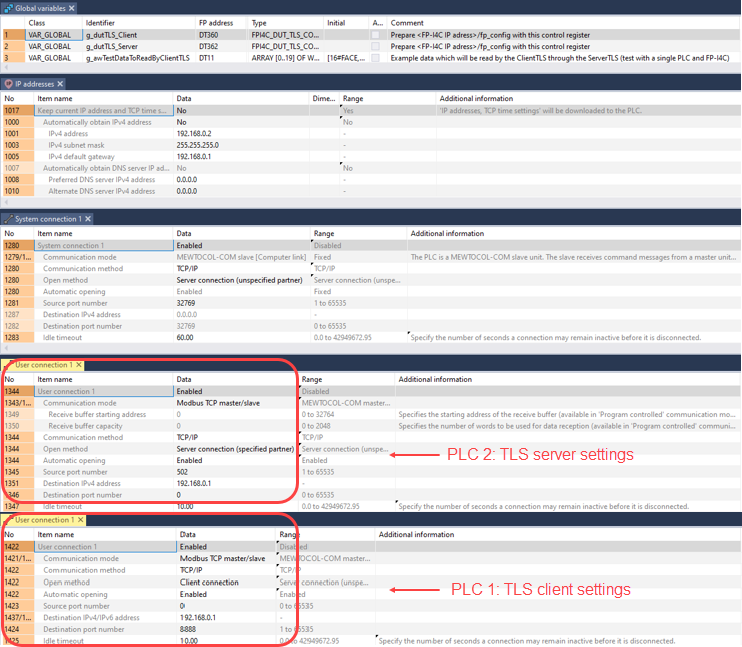Image resolution: width=742 pixels, height=647 pixels.
Task: Select Automatic opening row under Client connection
Action: tap(371, 594)
